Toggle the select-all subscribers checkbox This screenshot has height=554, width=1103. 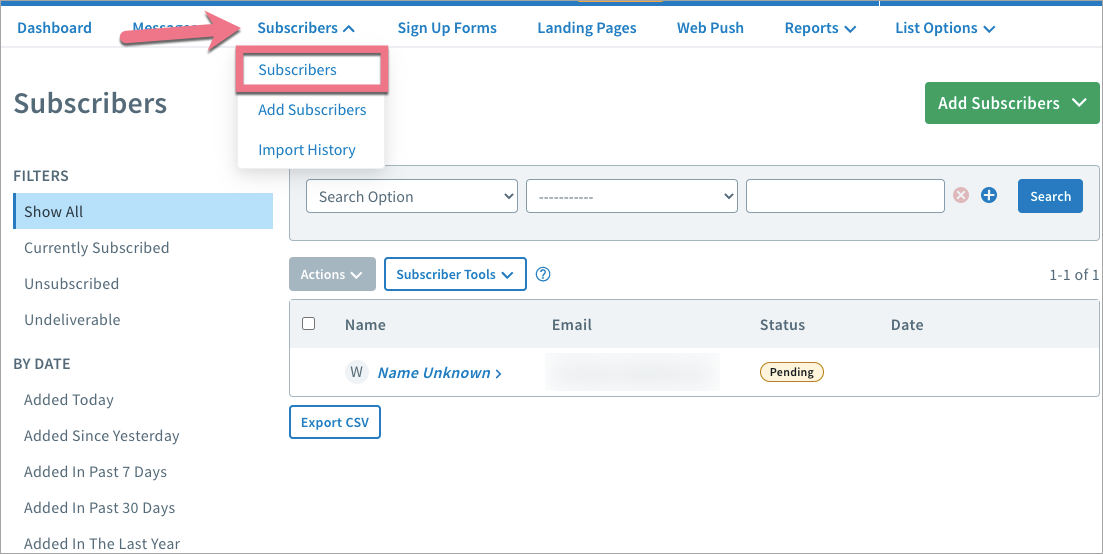[x=309, y=324]
